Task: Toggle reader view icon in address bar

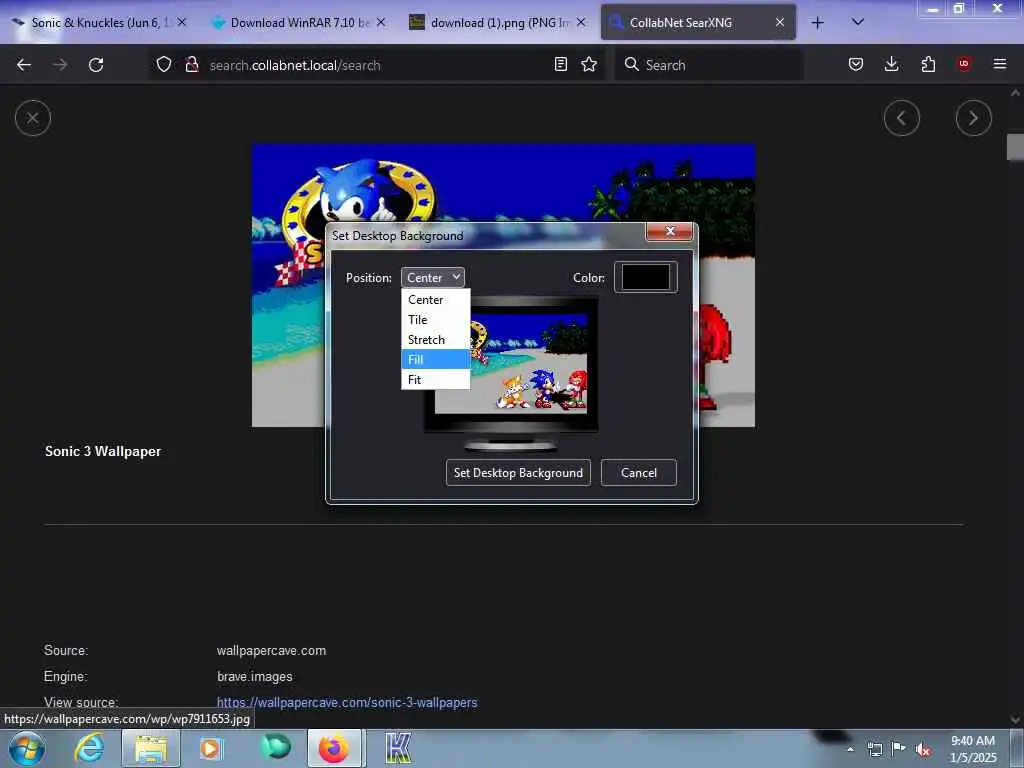Action: coord(560,64)
